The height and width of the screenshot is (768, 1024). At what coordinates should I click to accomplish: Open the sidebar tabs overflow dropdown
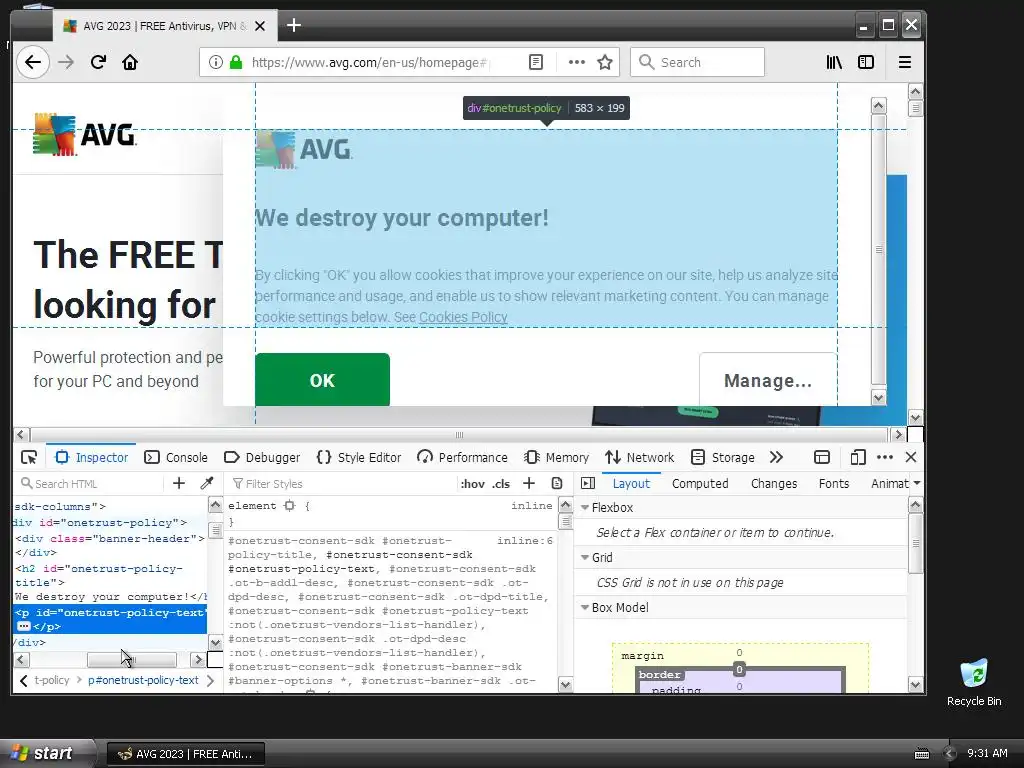coord(917,483)
